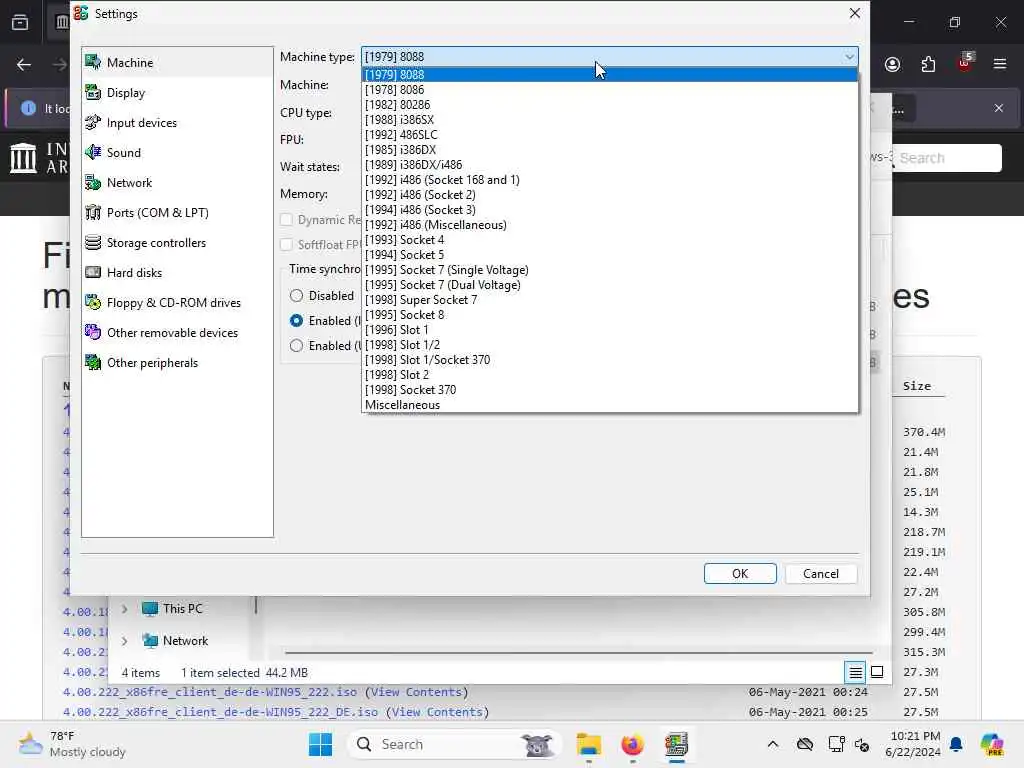Select [1992] i486 (Socket 2) entry
Viewport: 1024px width, 768px height.
click(x=610, y=195)
